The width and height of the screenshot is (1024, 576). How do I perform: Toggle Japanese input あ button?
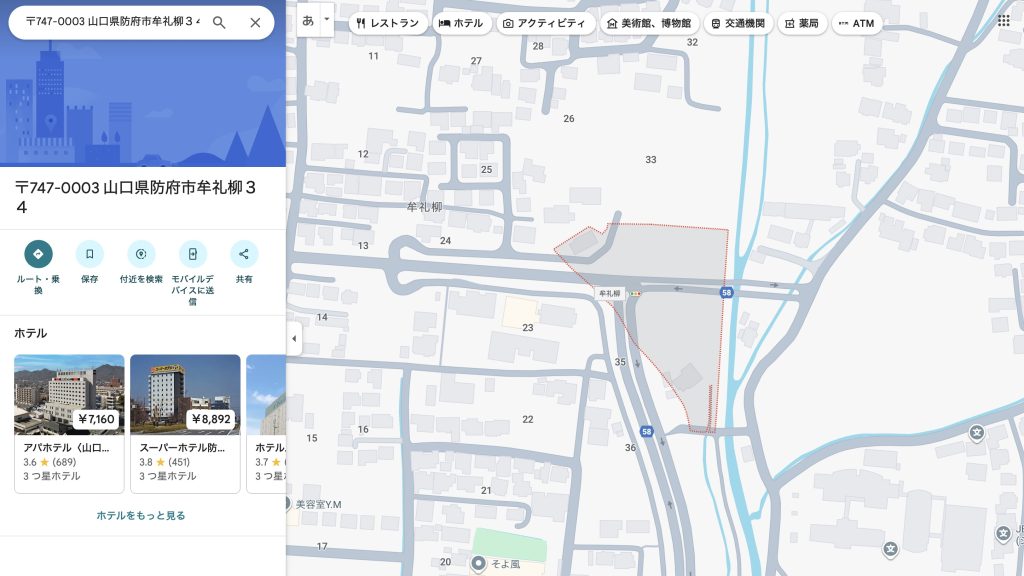click(308, 20)
